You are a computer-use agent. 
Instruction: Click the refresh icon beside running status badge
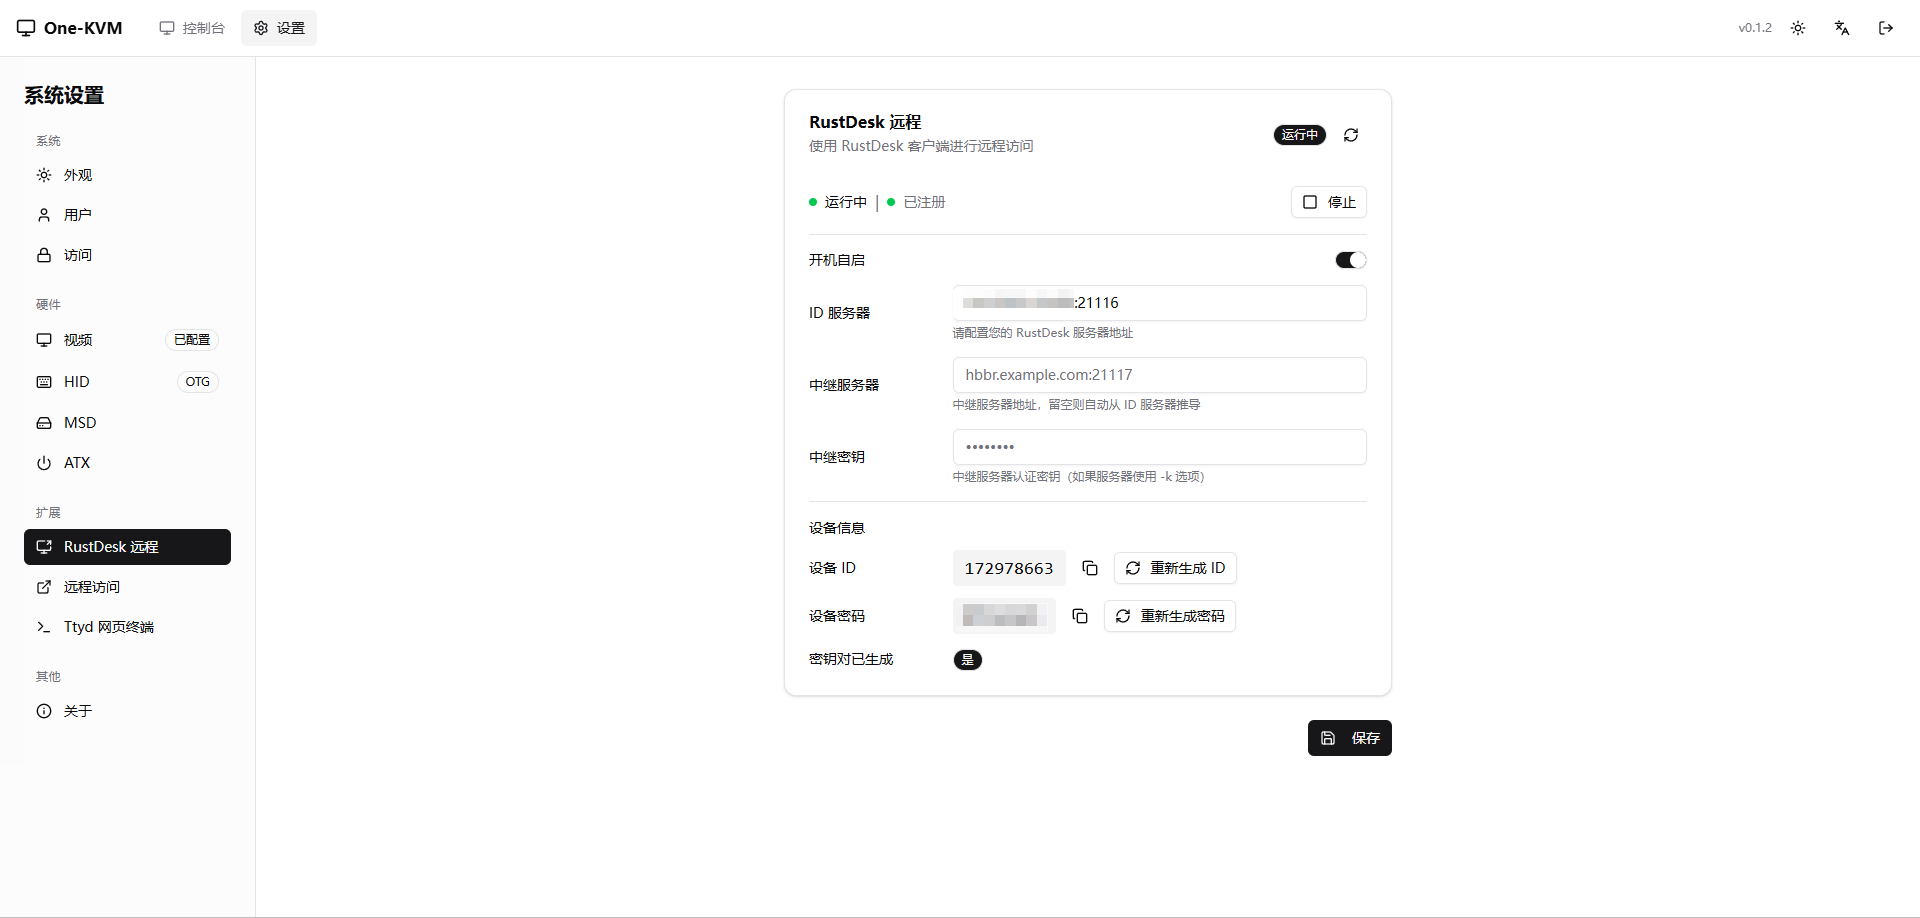point(1351,135)
